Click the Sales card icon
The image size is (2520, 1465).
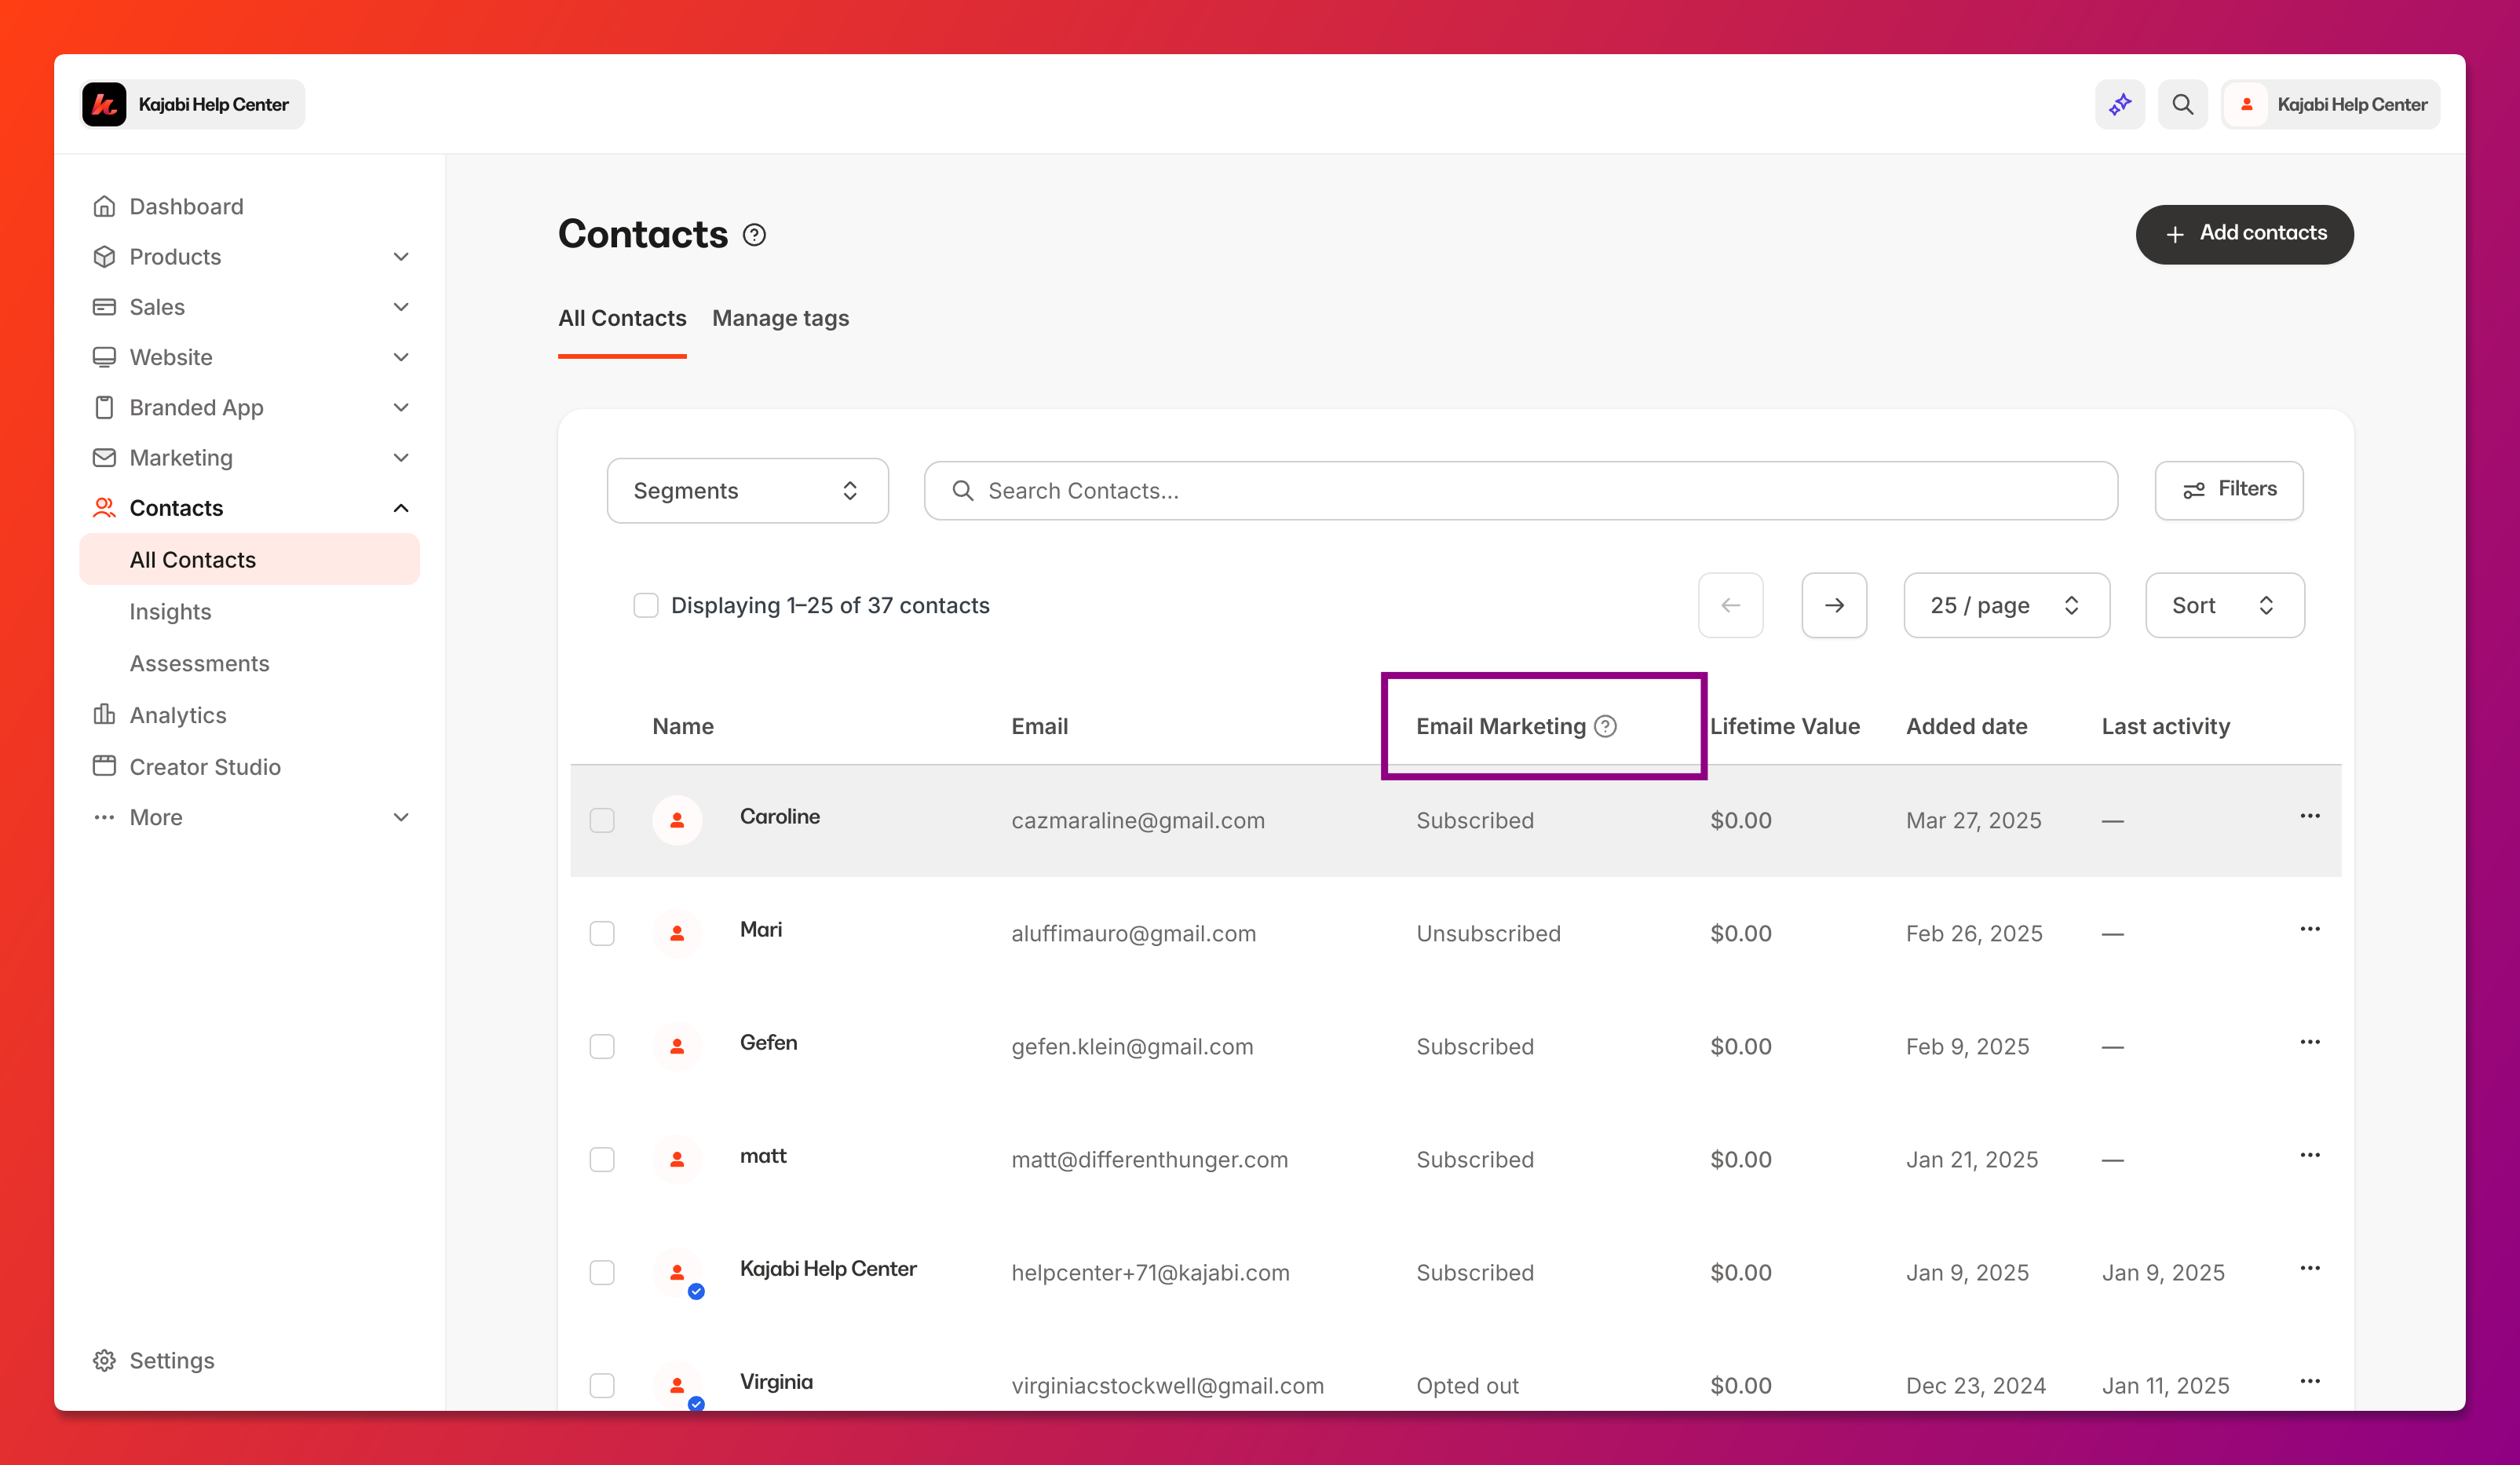(x=104, y=307)
